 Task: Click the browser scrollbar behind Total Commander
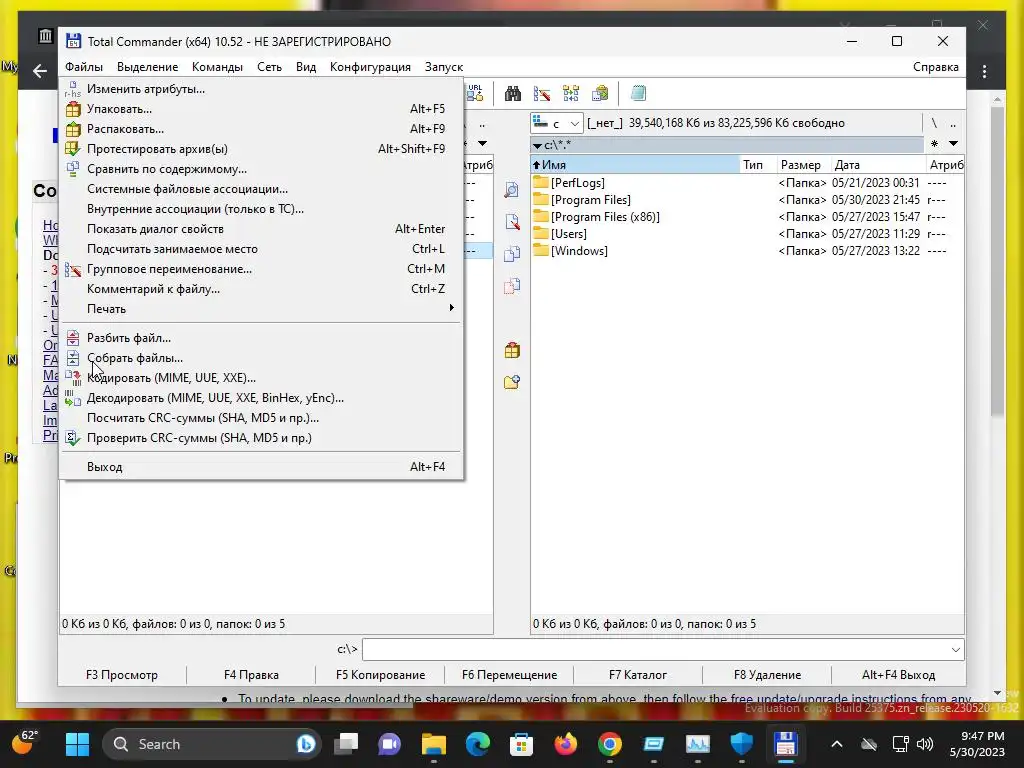(997, 261)
